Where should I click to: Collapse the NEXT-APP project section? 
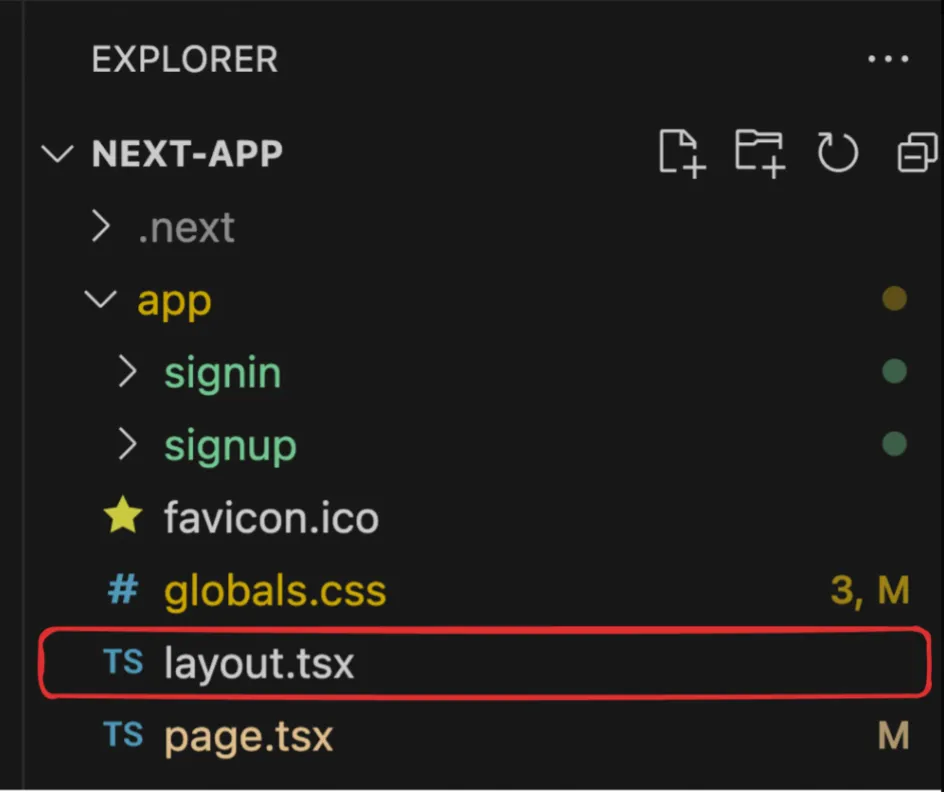[59, 153]
